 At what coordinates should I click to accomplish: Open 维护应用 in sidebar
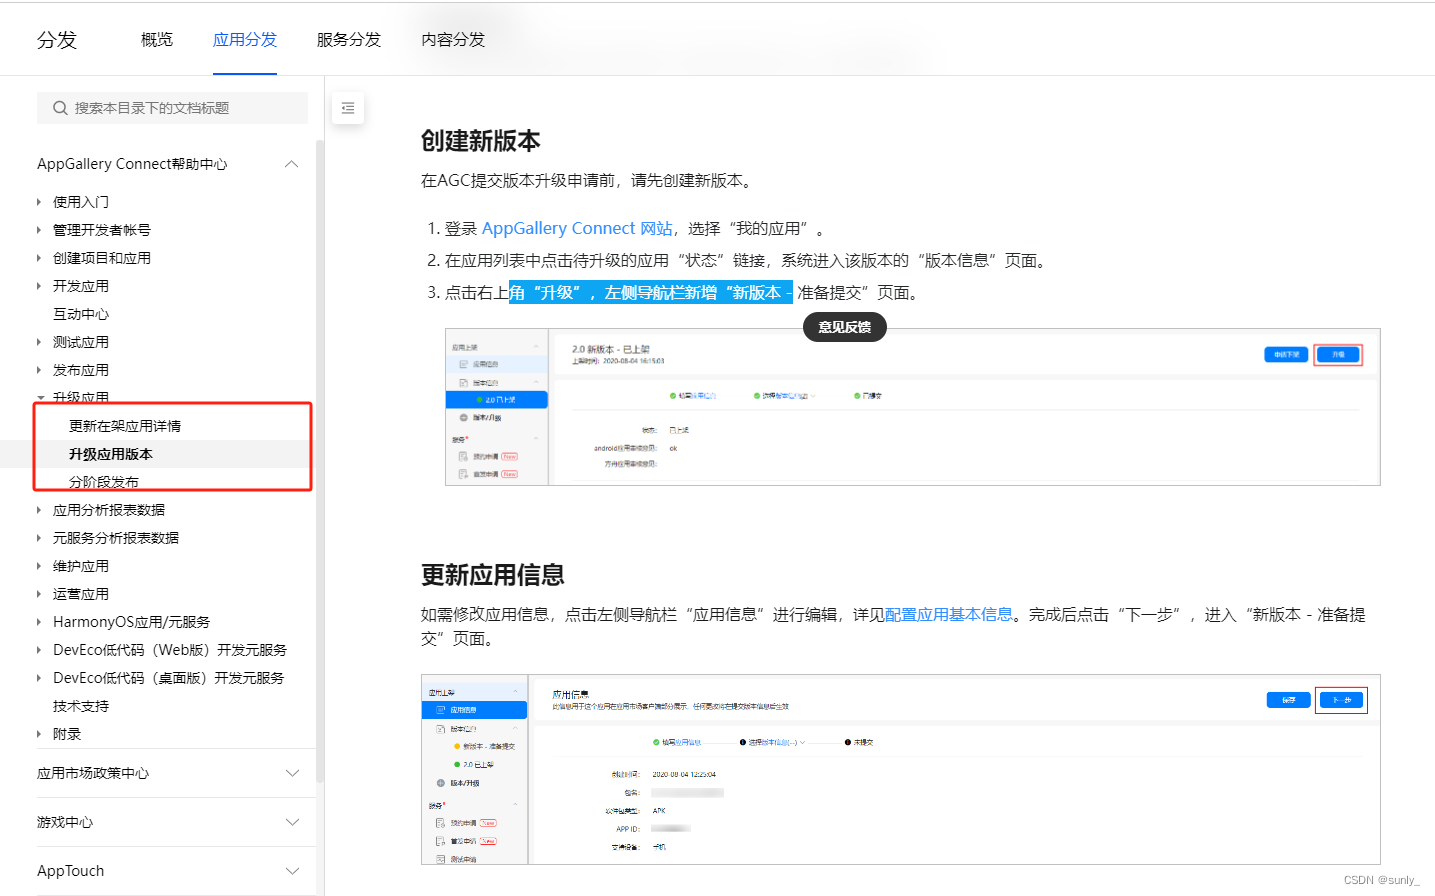[81, 566]
